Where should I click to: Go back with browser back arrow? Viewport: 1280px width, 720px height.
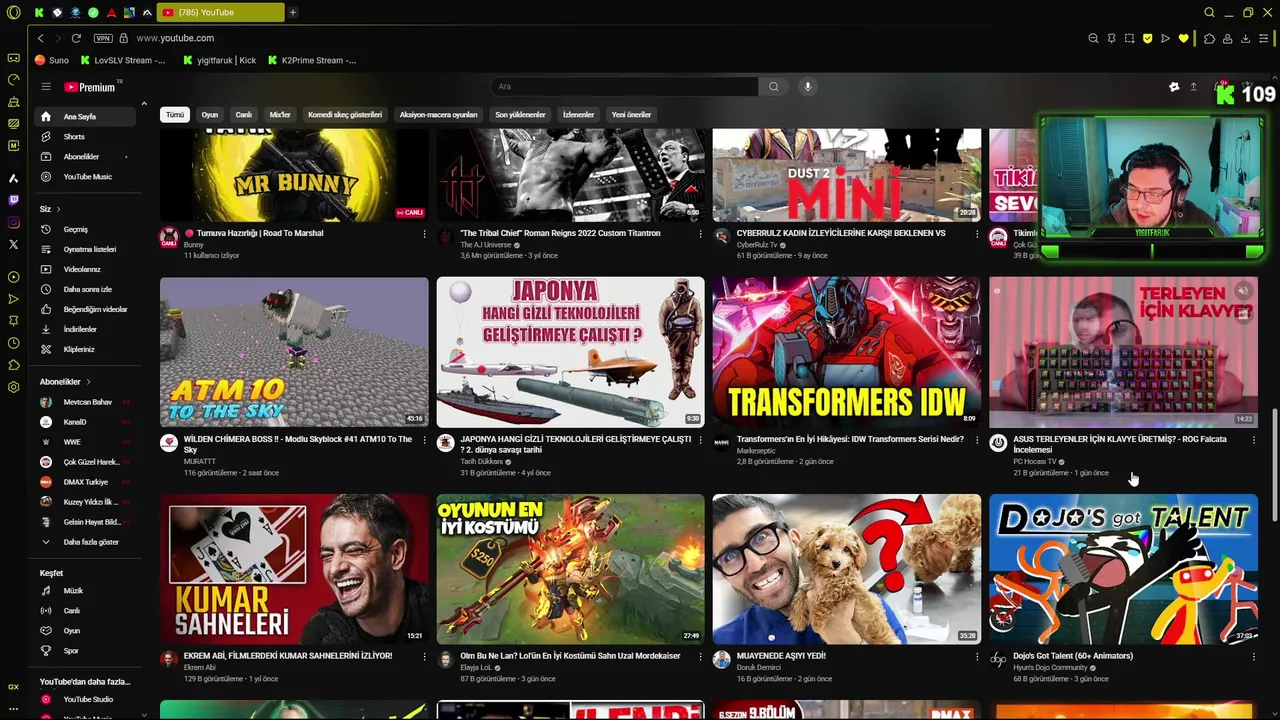40,38
